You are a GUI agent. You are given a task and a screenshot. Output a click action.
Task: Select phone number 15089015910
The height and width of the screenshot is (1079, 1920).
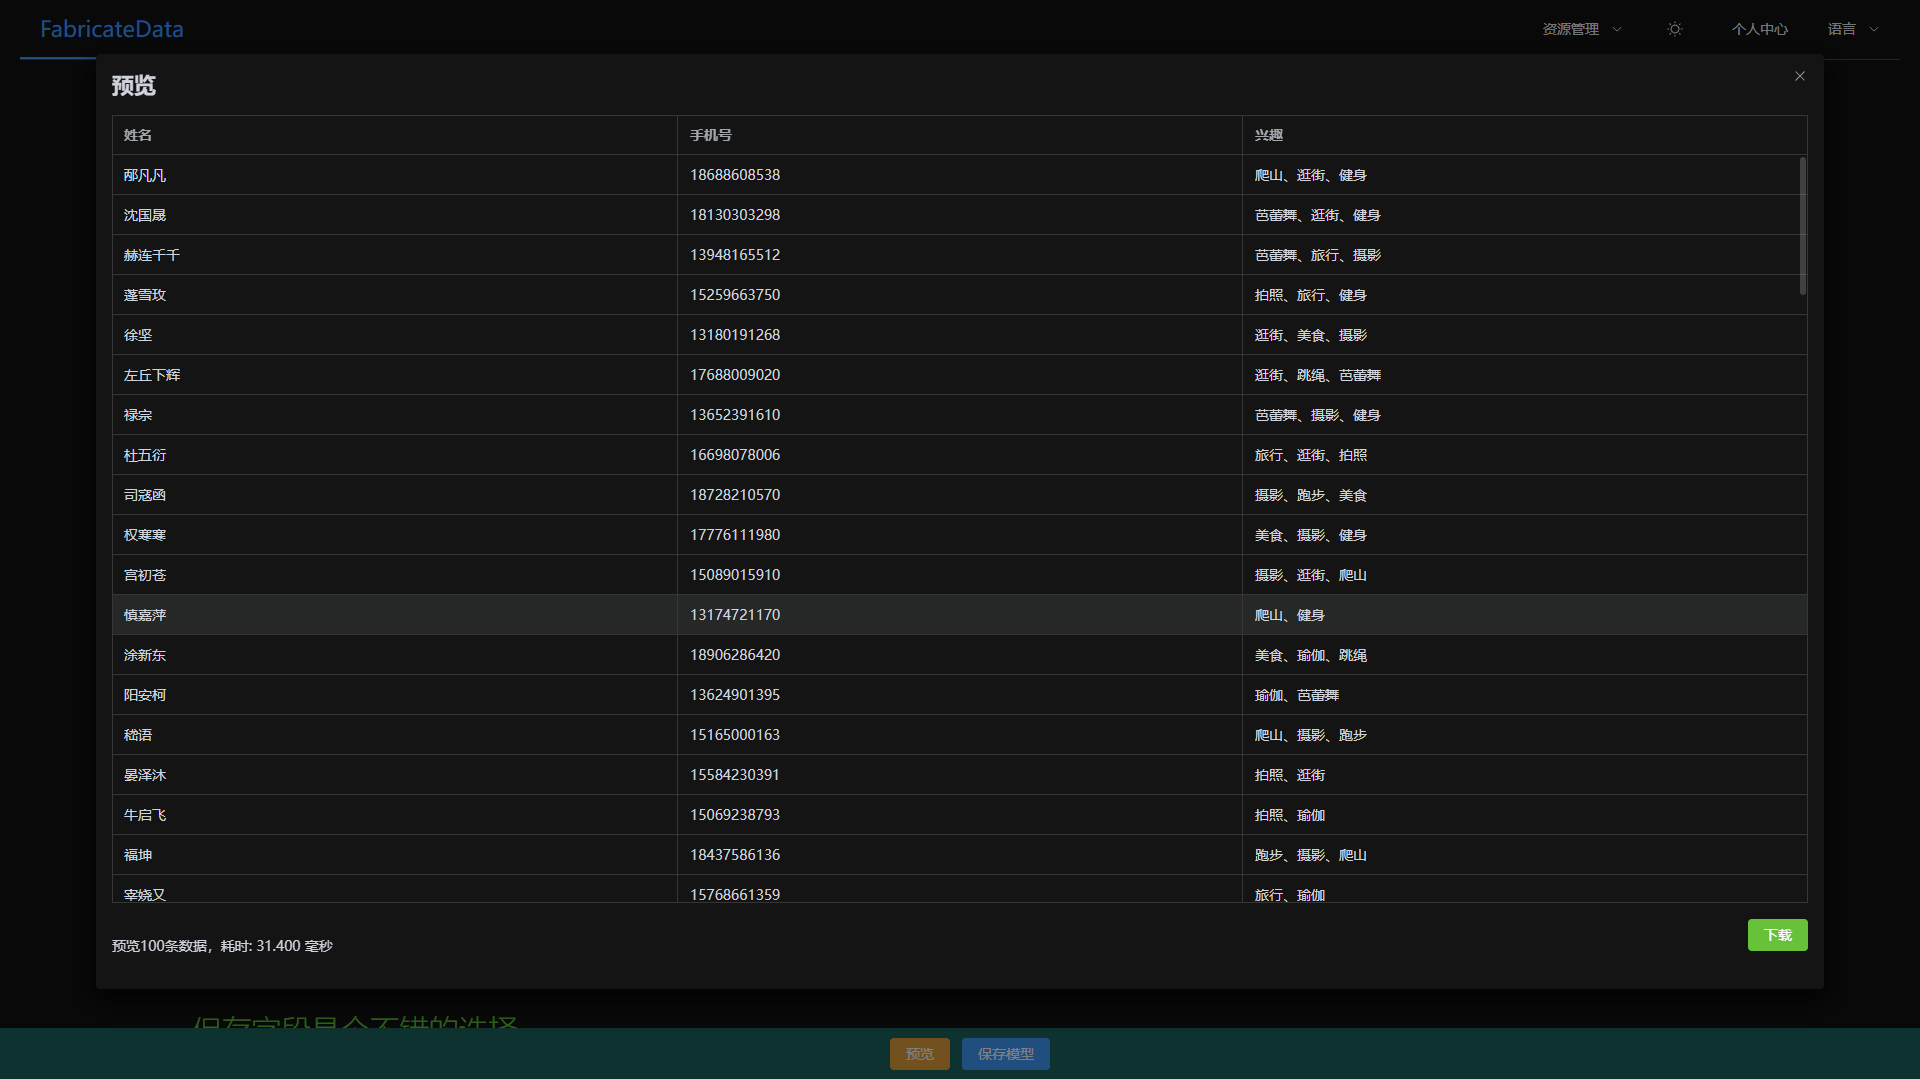(x=735, y=575)
